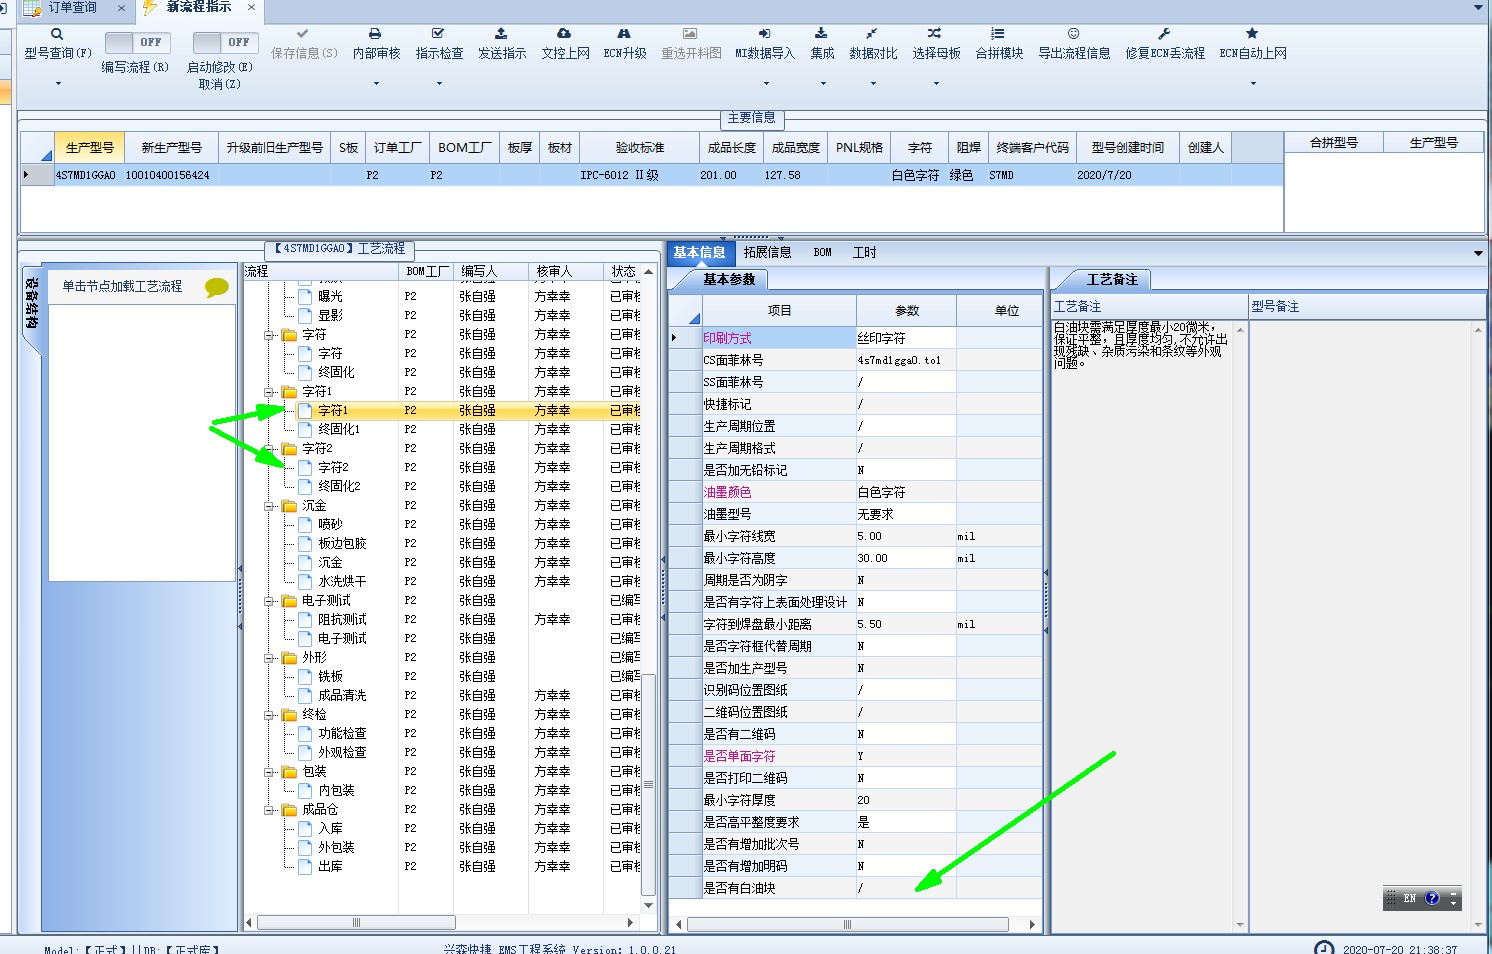Image resolution: width=1492 pixels, height=954 pixels.
Task: Click the 修复ECN丢流程 wrench icon
Action: click(x=1164, y=34)
